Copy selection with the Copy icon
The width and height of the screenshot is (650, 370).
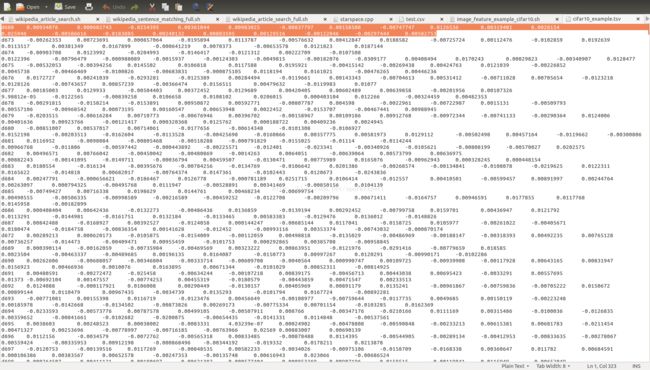click(165, 7)
